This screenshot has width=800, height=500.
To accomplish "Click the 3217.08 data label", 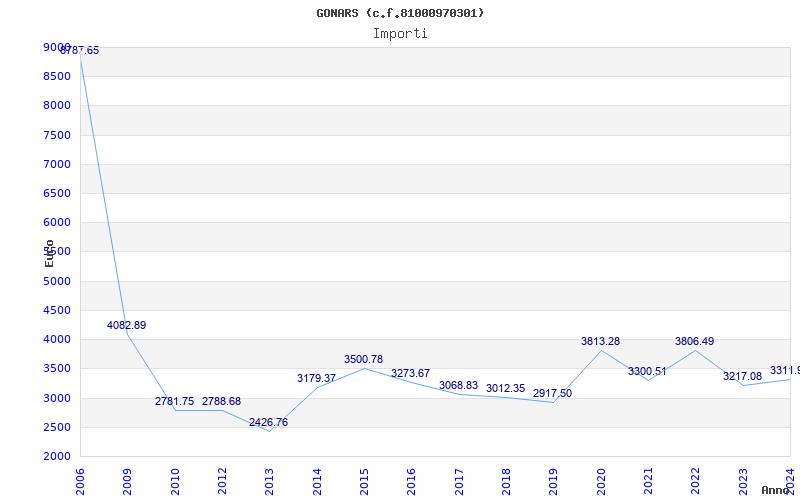I will click(x=742, y=377).
